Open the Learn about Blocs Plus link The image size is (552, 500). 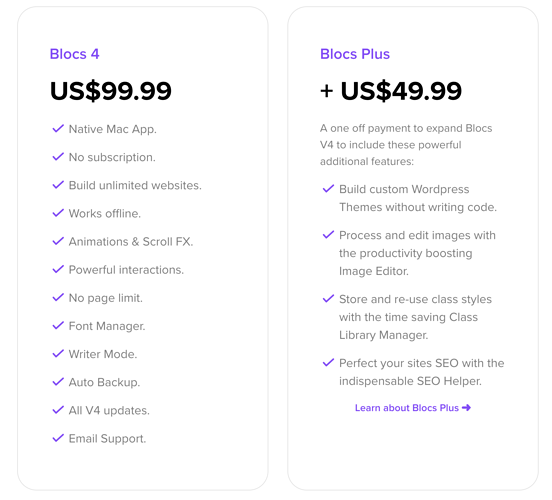(413, 408)
